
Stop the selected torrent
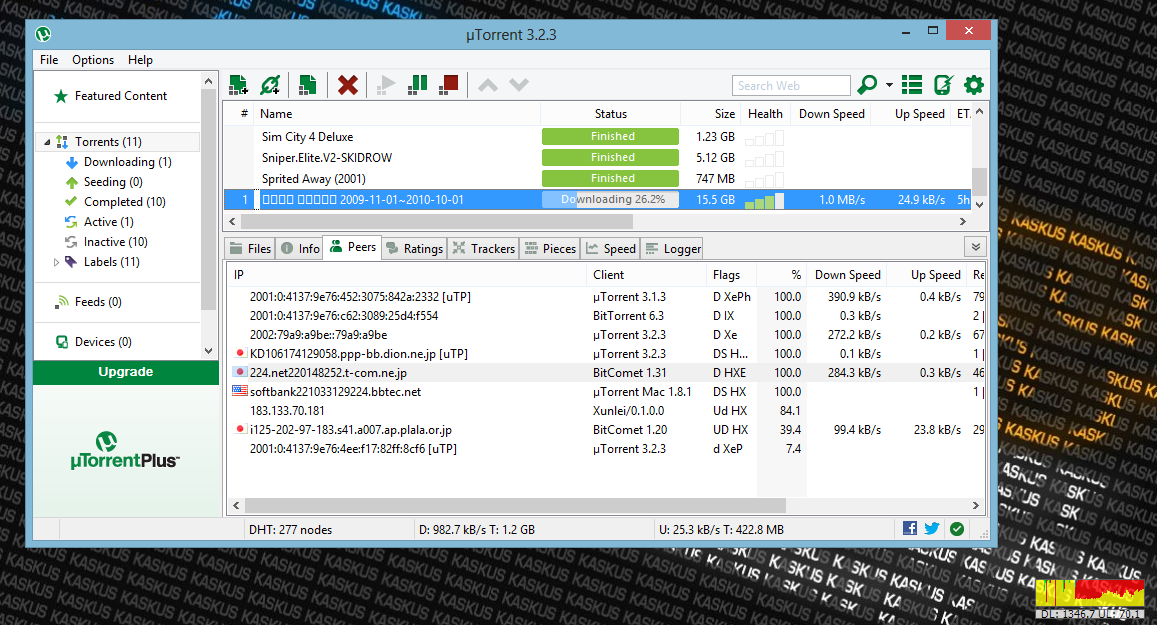(x=448, y=85)
